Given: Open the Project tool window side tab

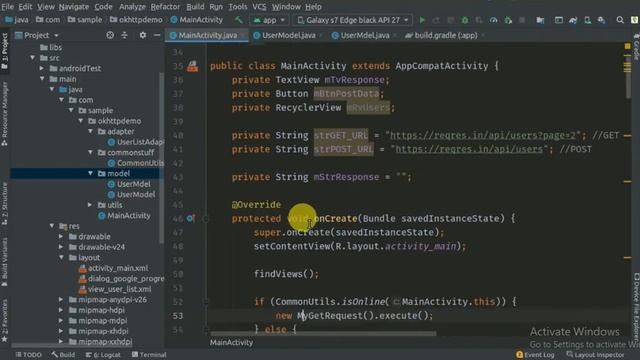Looking at the screenshot, I should (x=4, y=51).
